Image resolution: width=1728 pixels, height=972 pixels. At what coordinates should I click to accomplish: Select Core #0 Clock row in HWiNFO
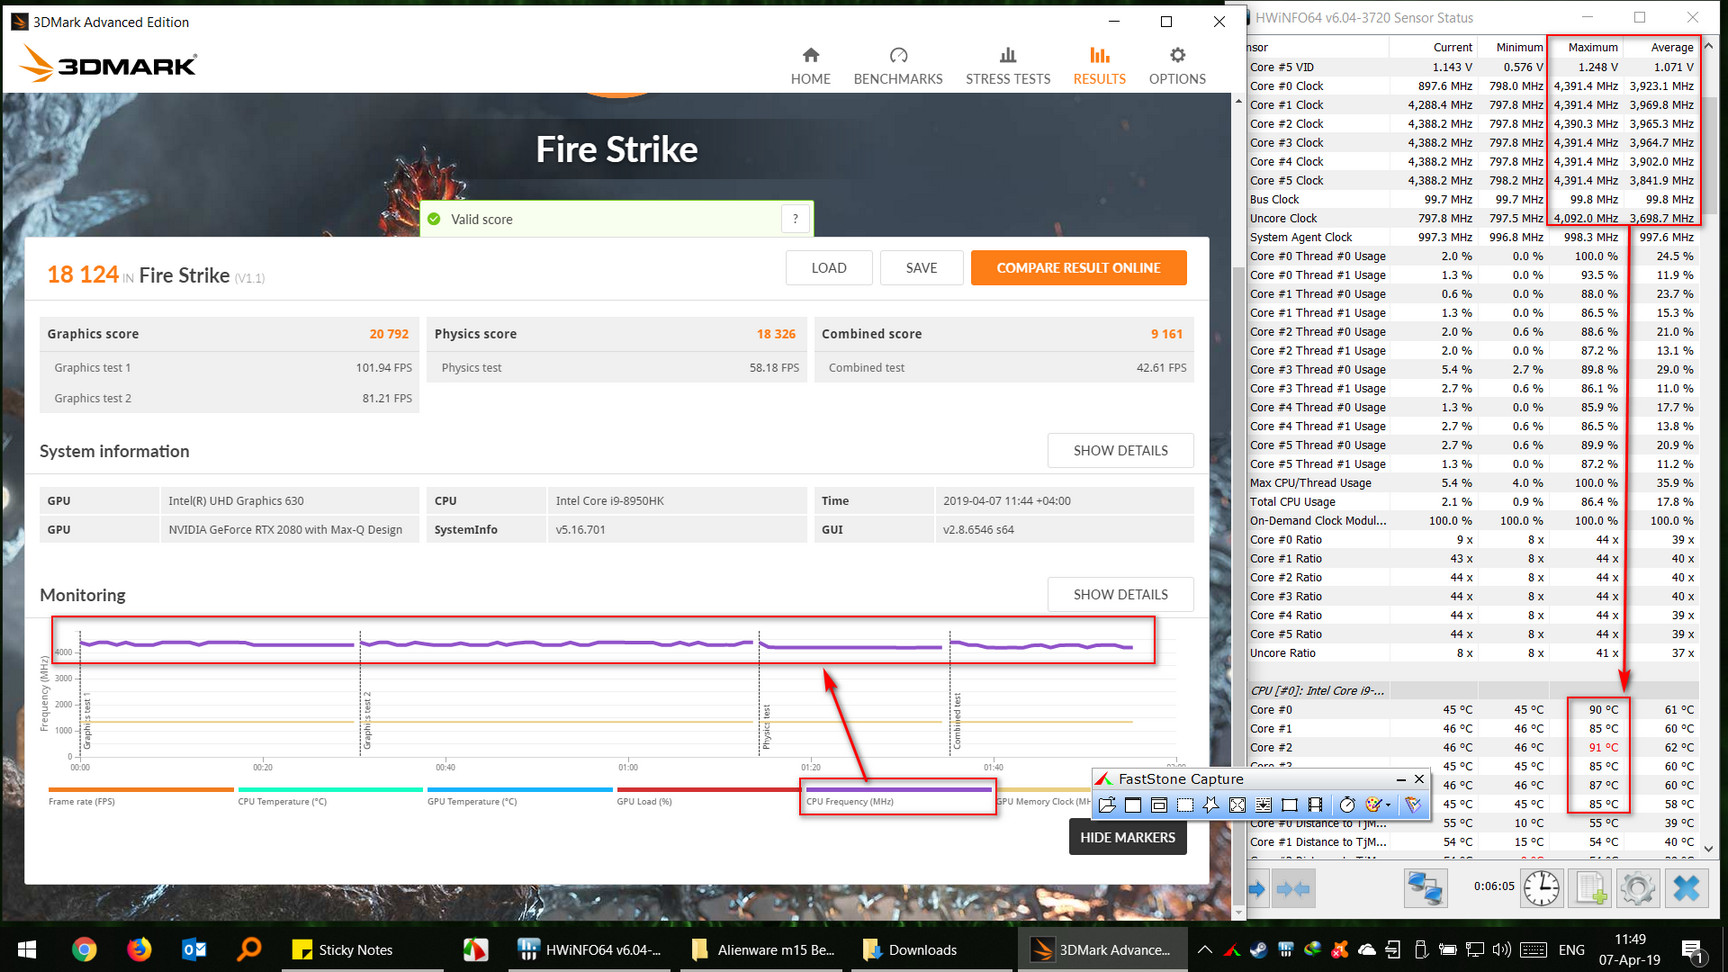point(1473,86)
